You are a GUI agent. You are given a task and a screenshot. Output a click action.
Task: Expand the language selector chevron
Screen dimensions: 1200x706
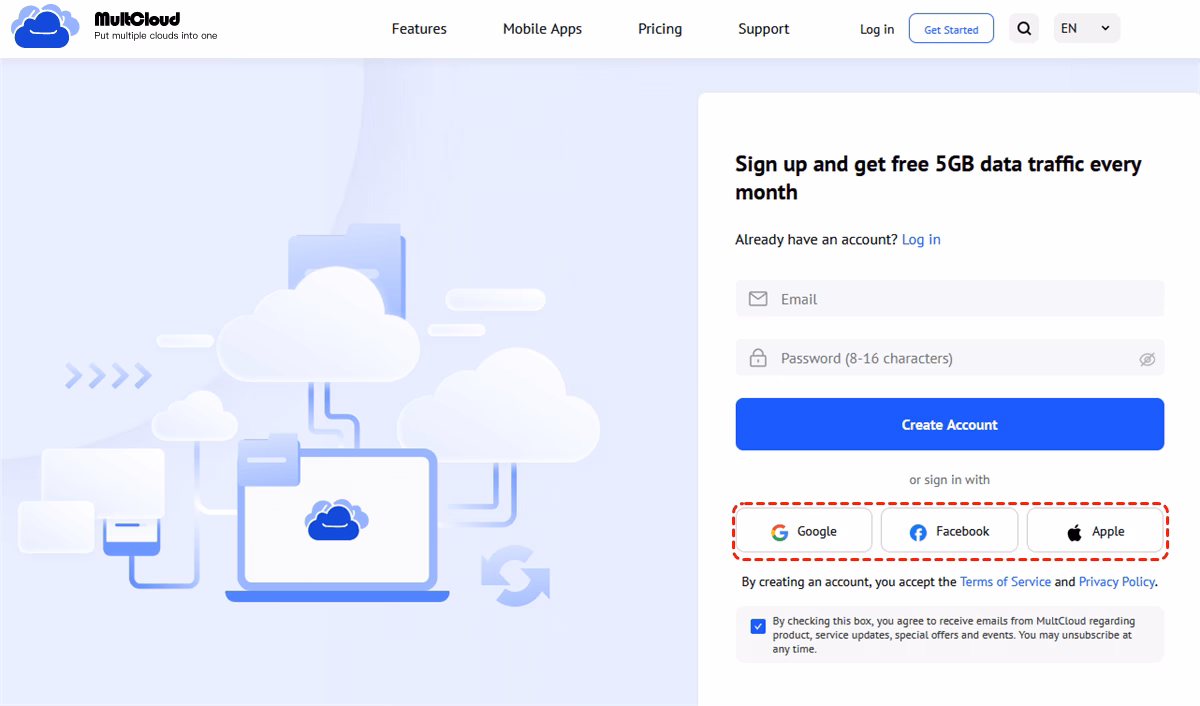click(x=1106, y=28)
